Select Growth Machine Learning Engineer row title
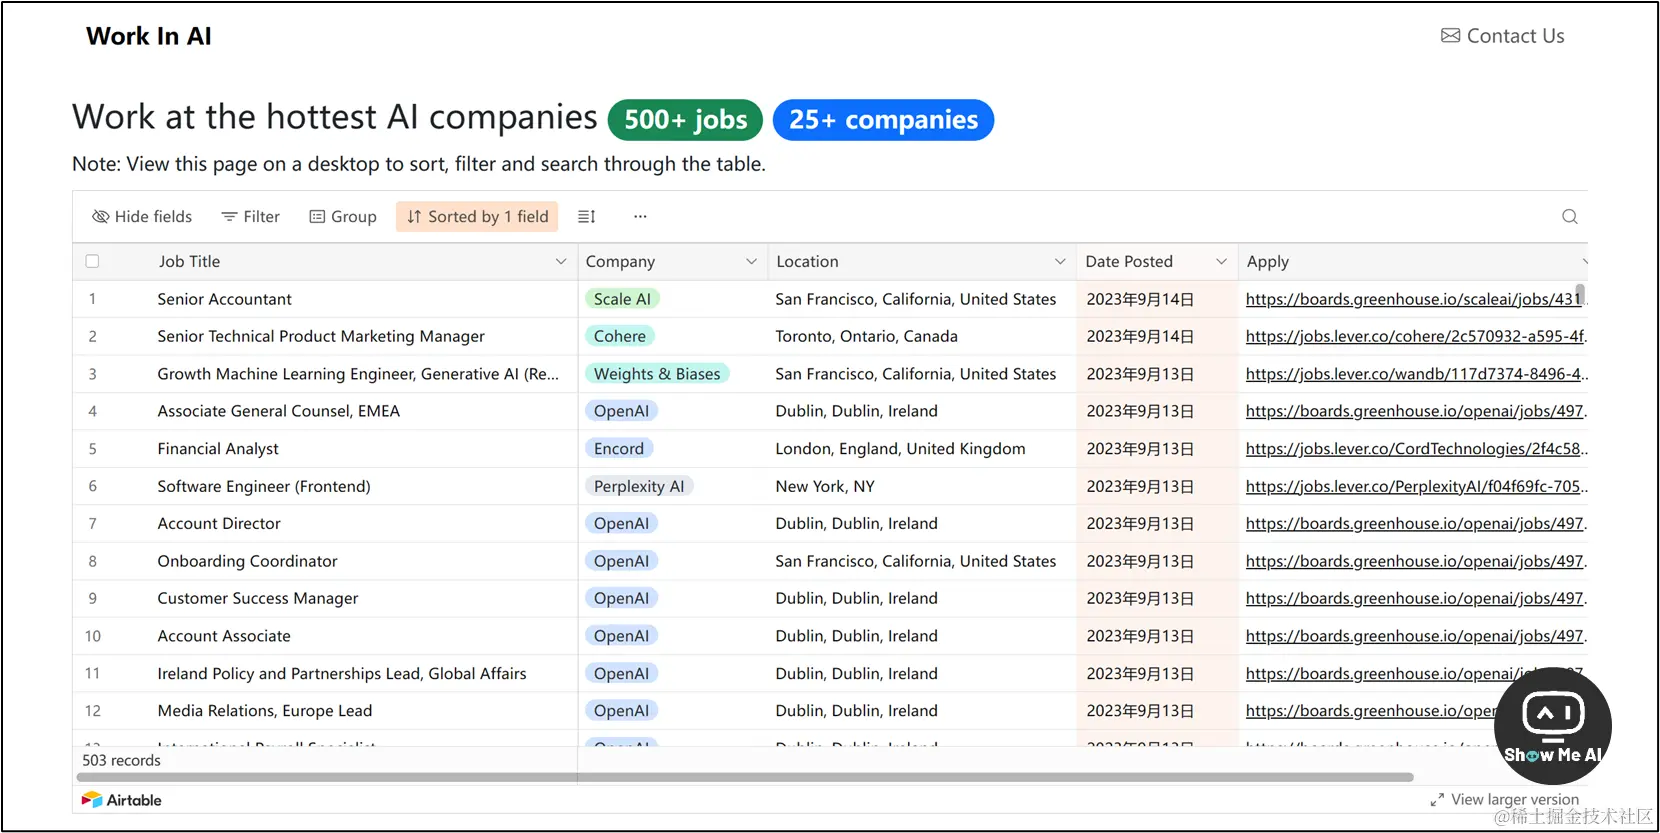Screen dimensions: 1660x833 (x=358, y=374)
